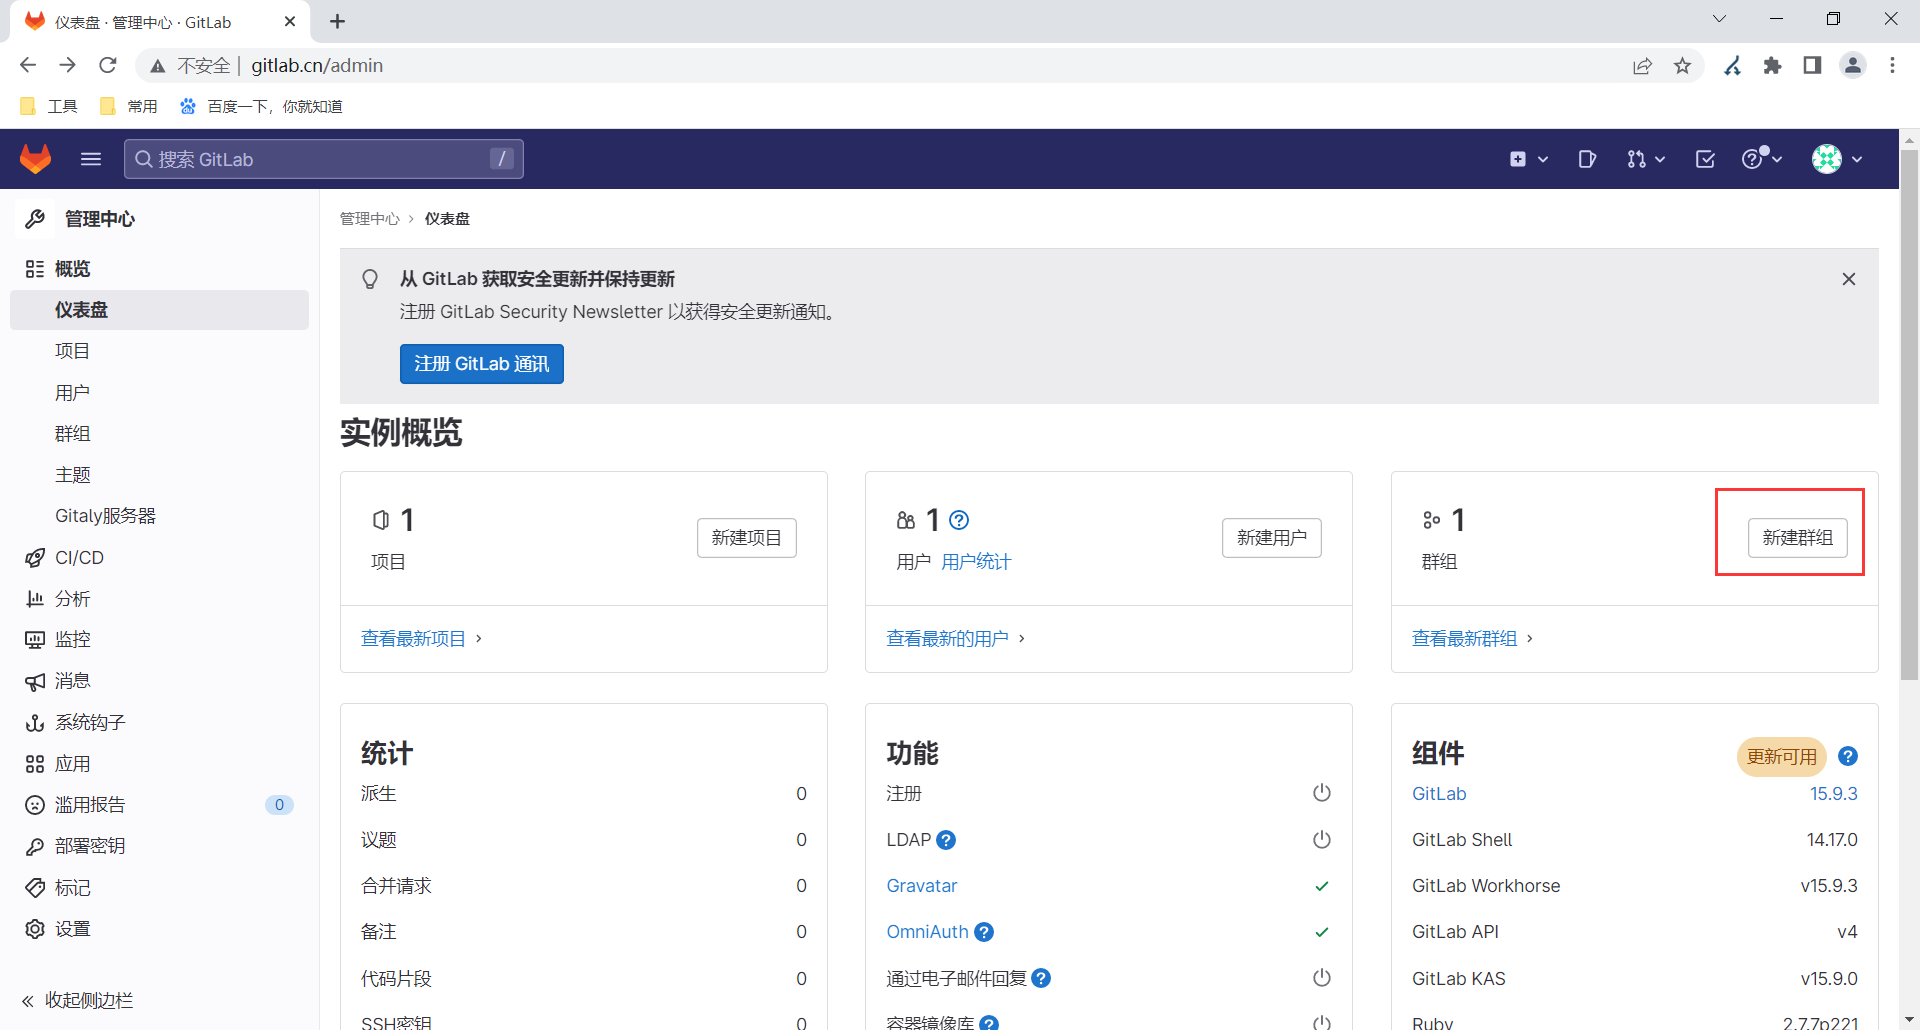Image resolution: width=1920 pixels, height=1030 pixels.
Task: Open the Chrome three-dot menu
Action: coord(1892,65)
